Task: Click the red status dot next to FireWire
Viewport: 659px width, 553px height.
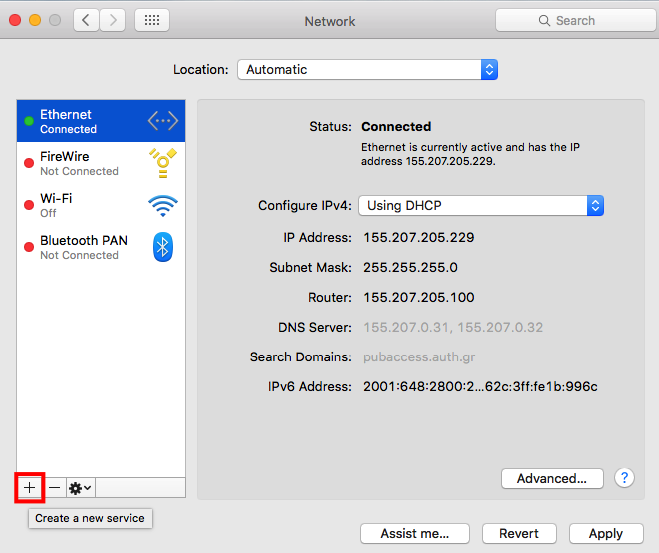Action: (29, 163)
